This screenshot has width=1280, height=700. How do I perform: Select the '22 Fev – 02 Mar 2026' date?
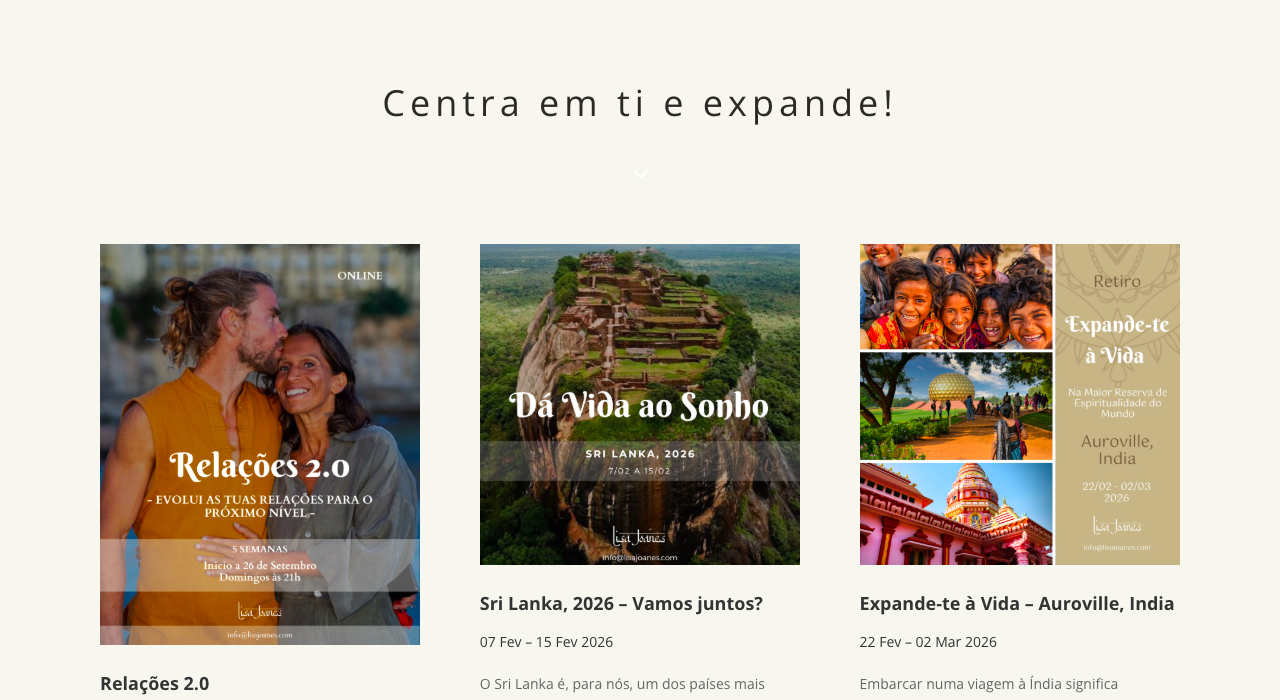(928, 642)
